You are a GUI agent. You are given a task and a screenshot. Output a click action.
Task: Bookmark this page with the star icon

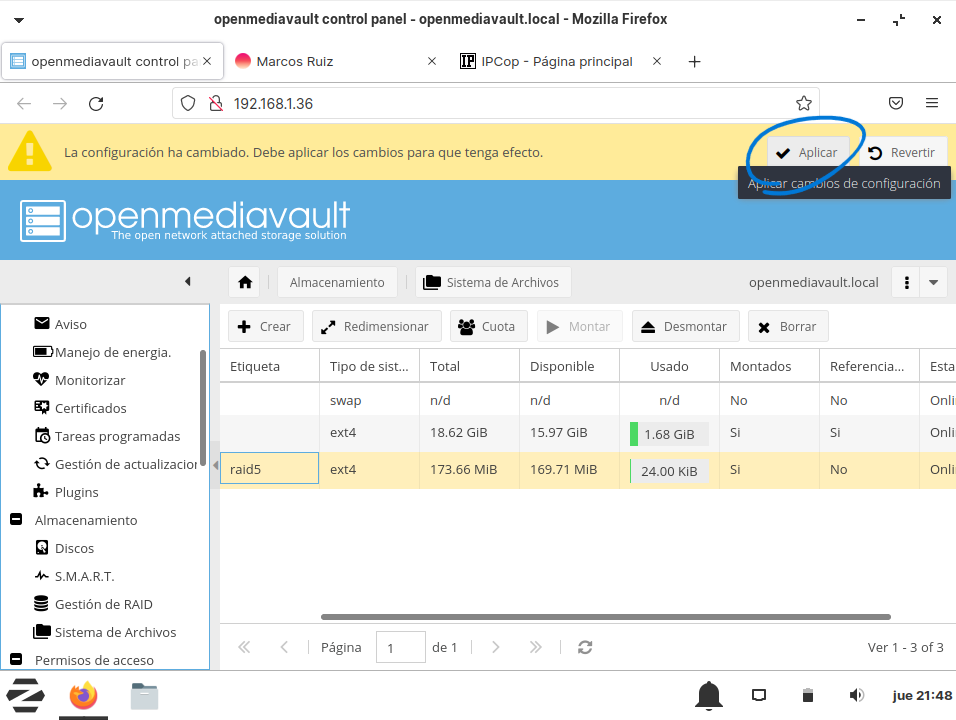click(x=803, y=103)
